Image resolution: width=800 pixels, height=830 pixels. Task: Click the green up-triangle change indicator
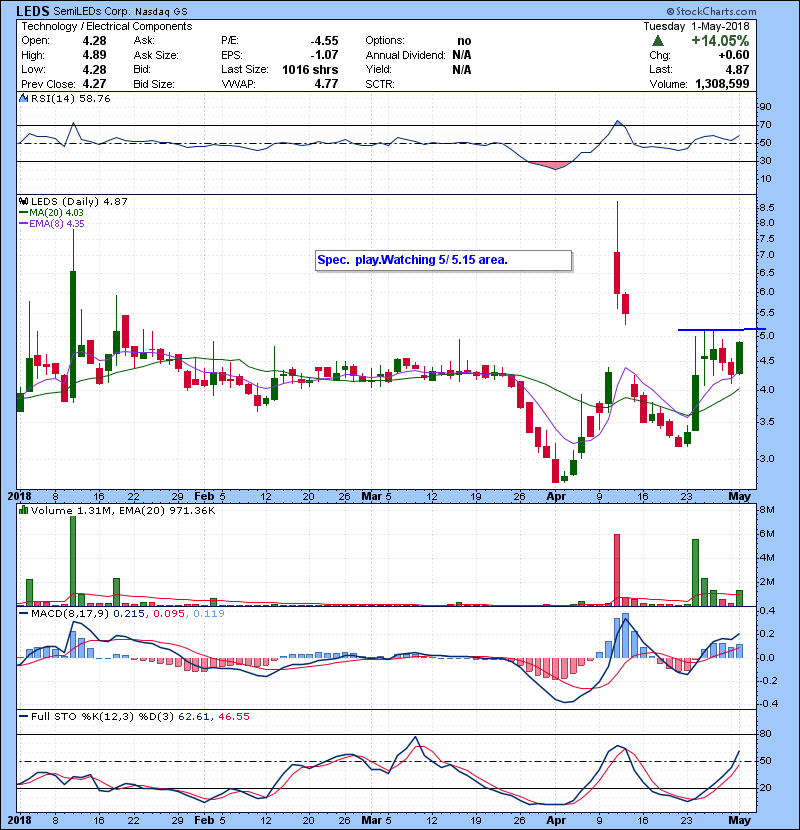pos(658,40)
